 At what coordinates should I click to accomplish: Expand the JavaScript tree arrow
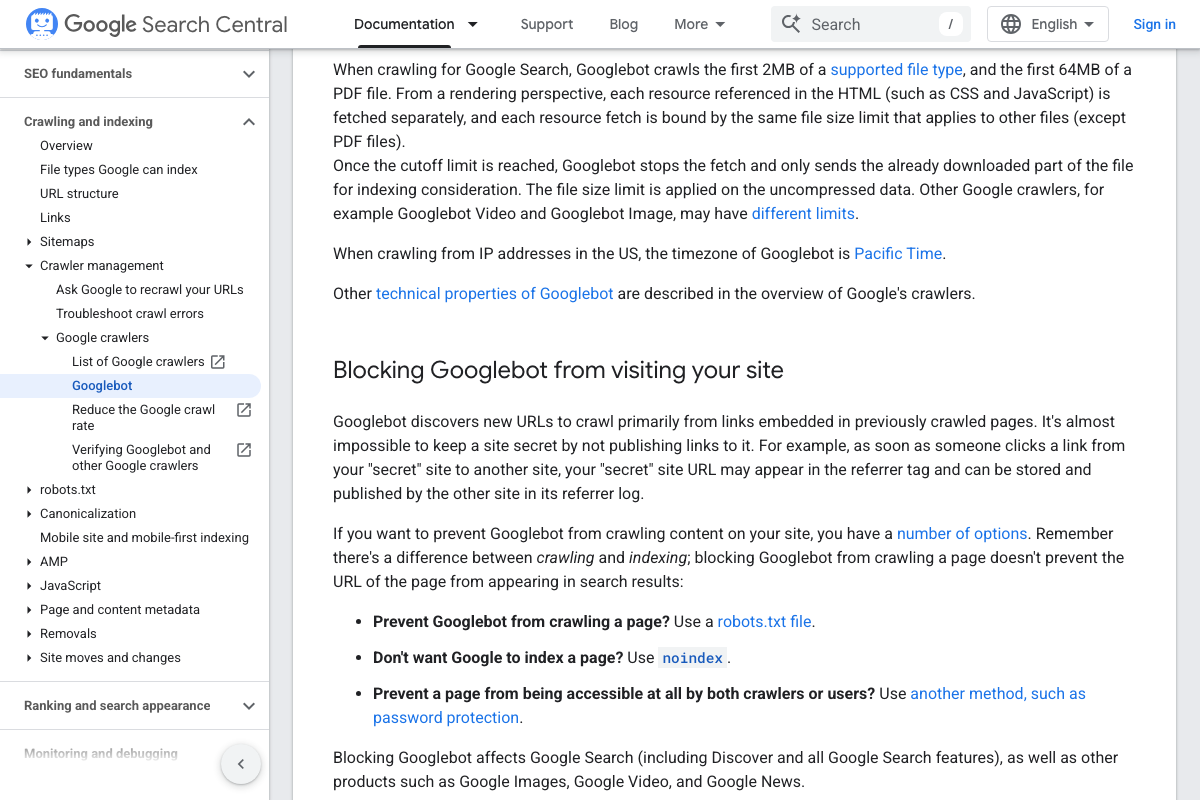[29, 586]
